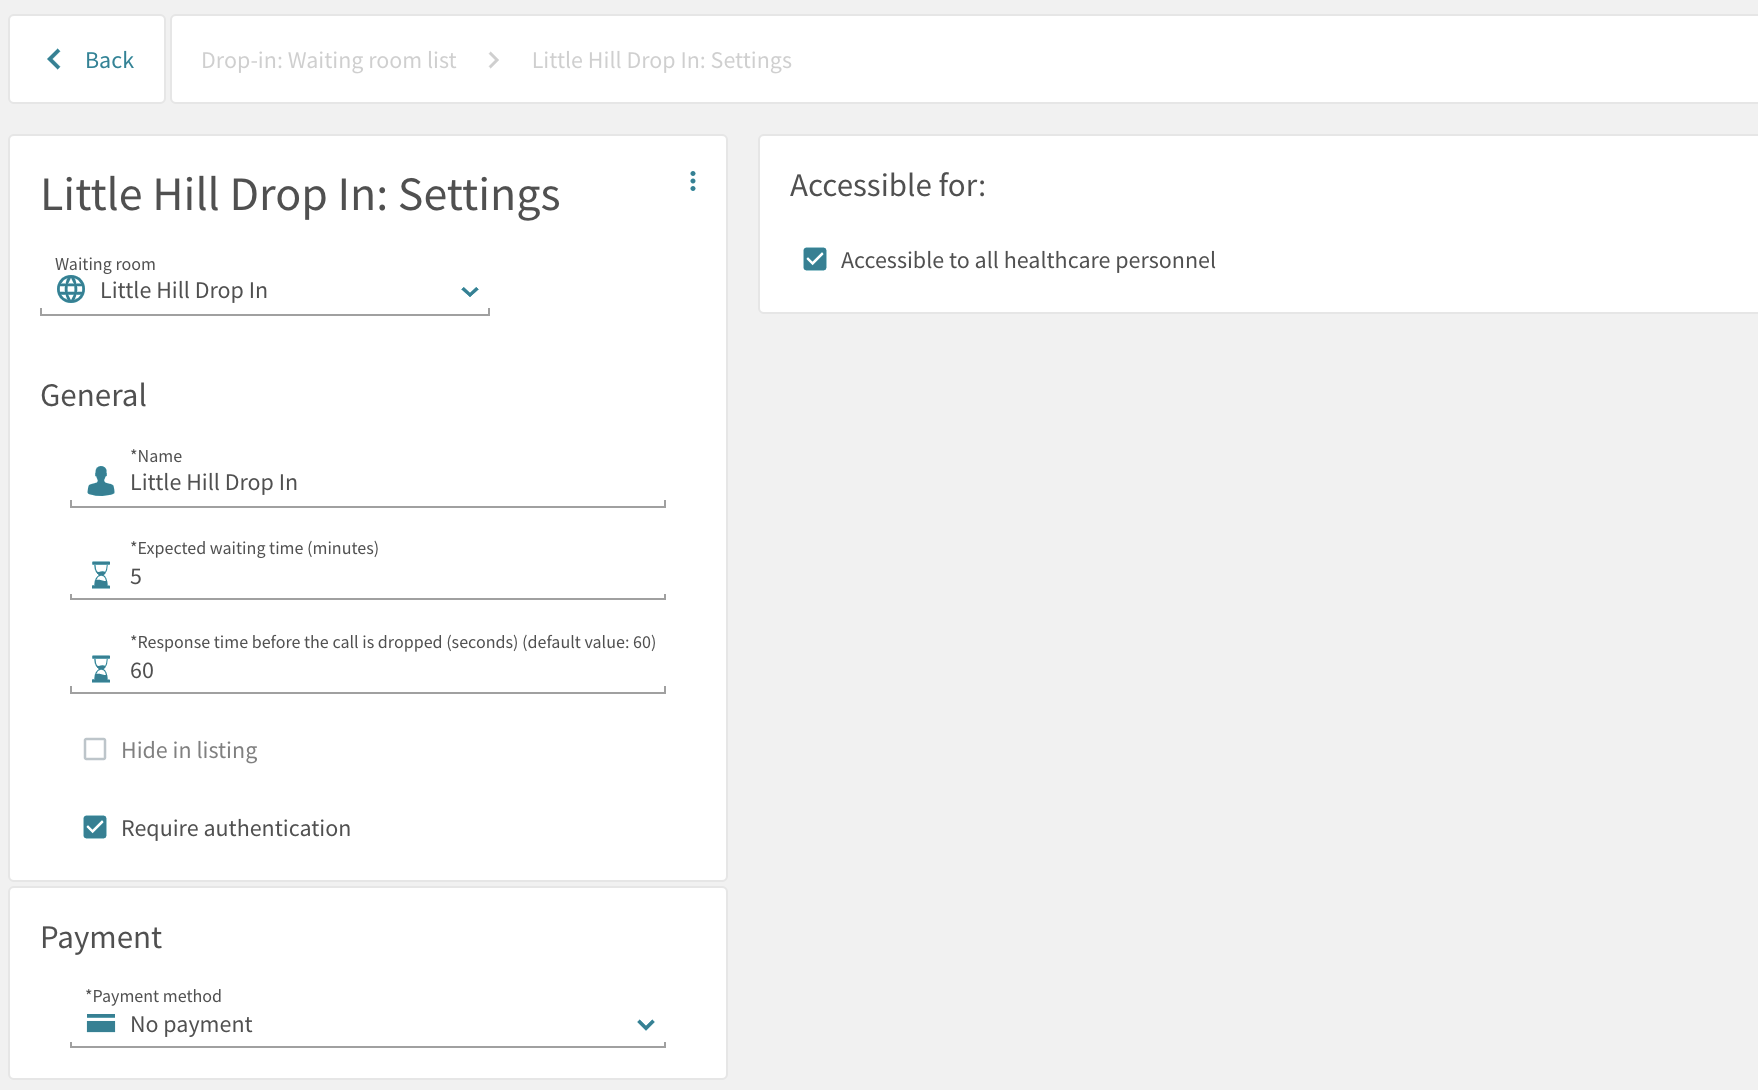Expand the Waiting room dropdown arrow
The width and height of the screenshot is (1758, 1090).
tap(470, 292)
